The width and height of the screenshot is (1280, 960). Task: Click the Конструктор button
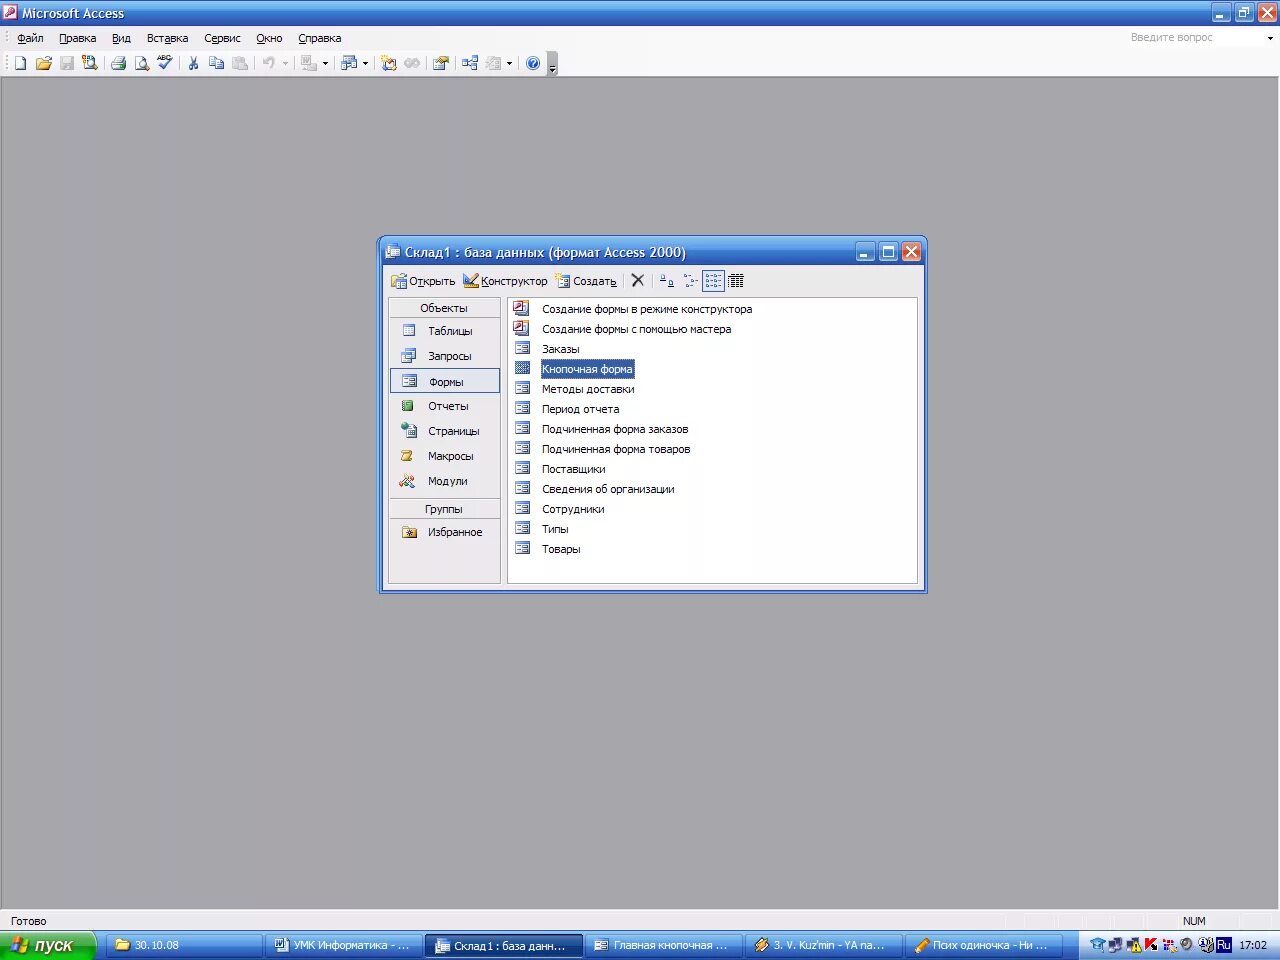(x=505, y=281)
